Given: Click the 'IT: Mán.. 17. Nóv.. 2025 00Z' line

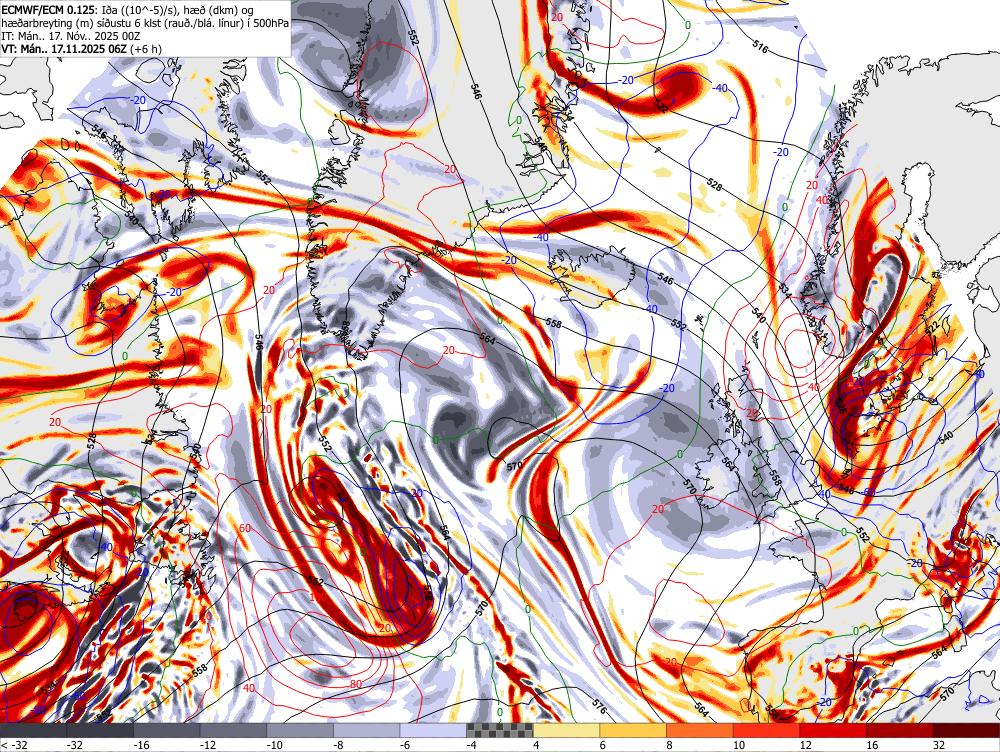Looking at the screenshot, I should click(71, 35).
